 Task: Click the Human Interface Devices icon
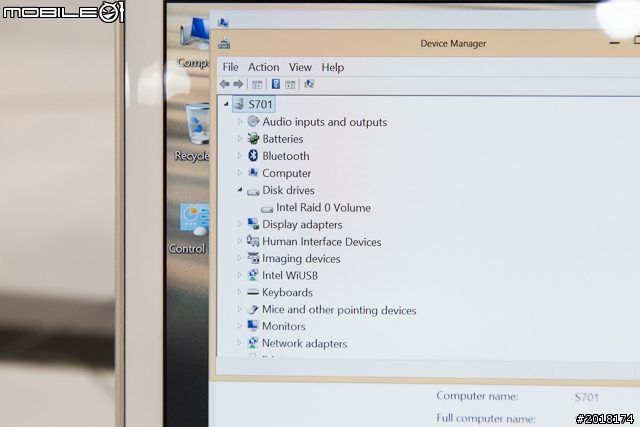click(253, 241)
